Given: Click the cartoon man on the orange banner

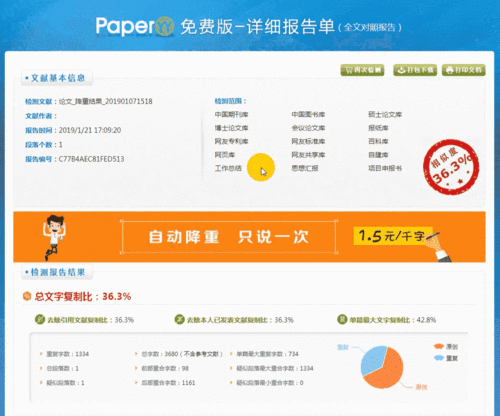Looking at the screenshot, I should 53,237.
